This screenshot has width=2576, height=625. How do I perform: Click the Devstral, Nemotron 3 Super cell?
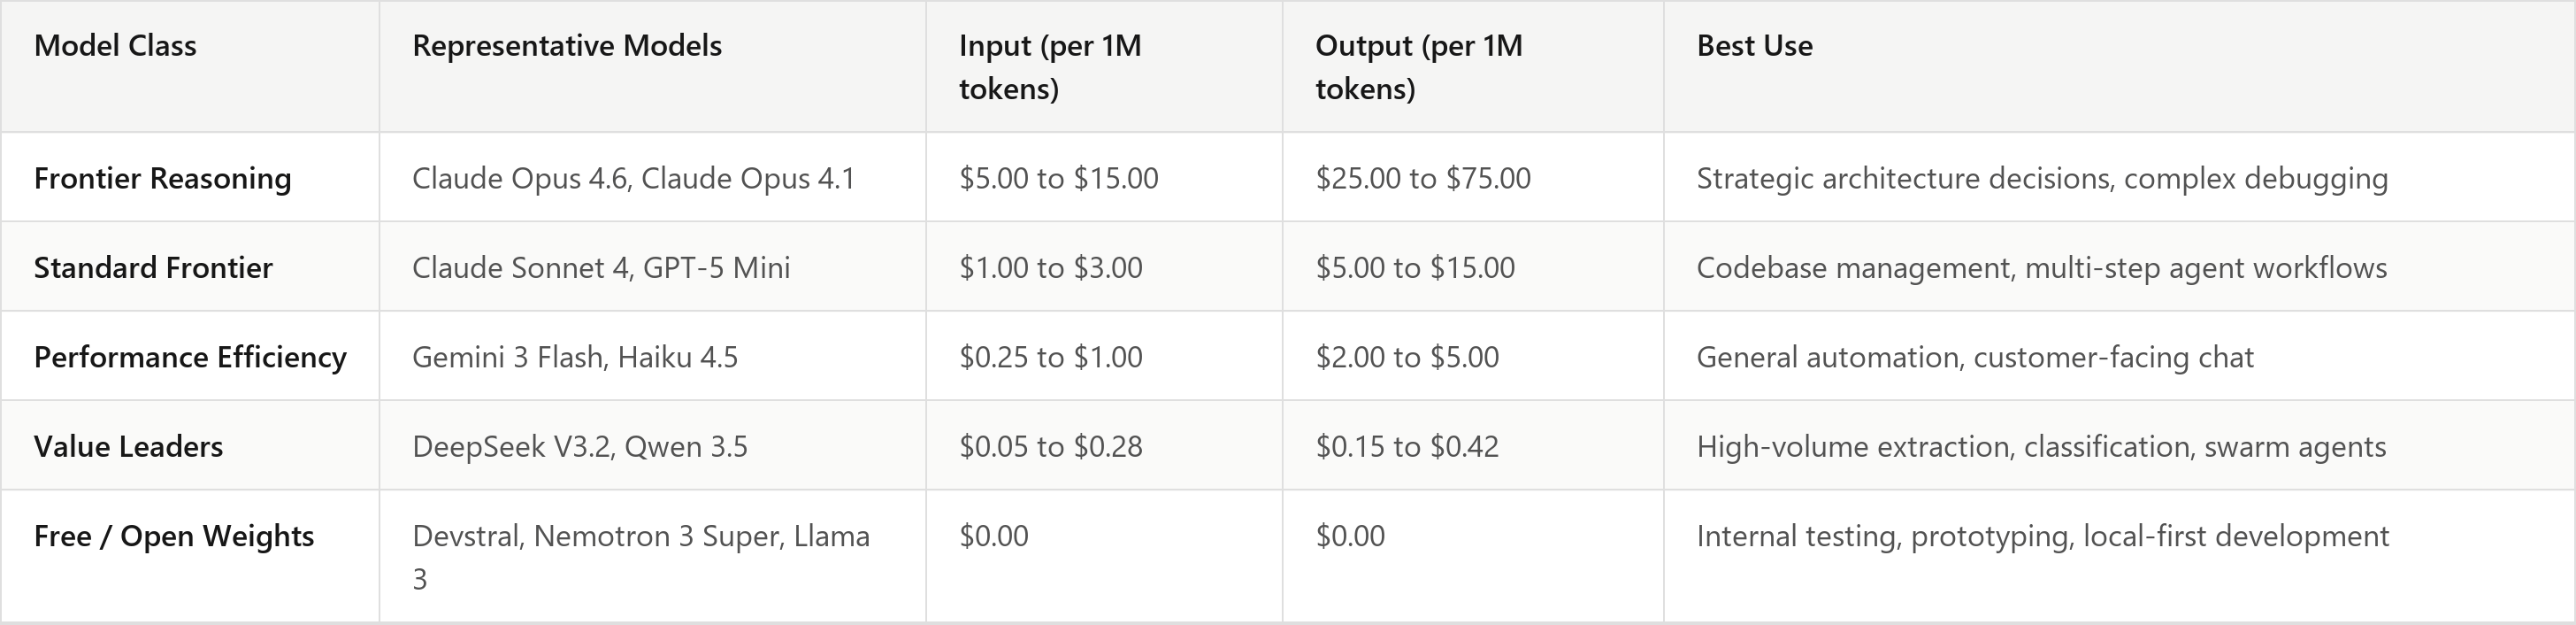(641, 557)
